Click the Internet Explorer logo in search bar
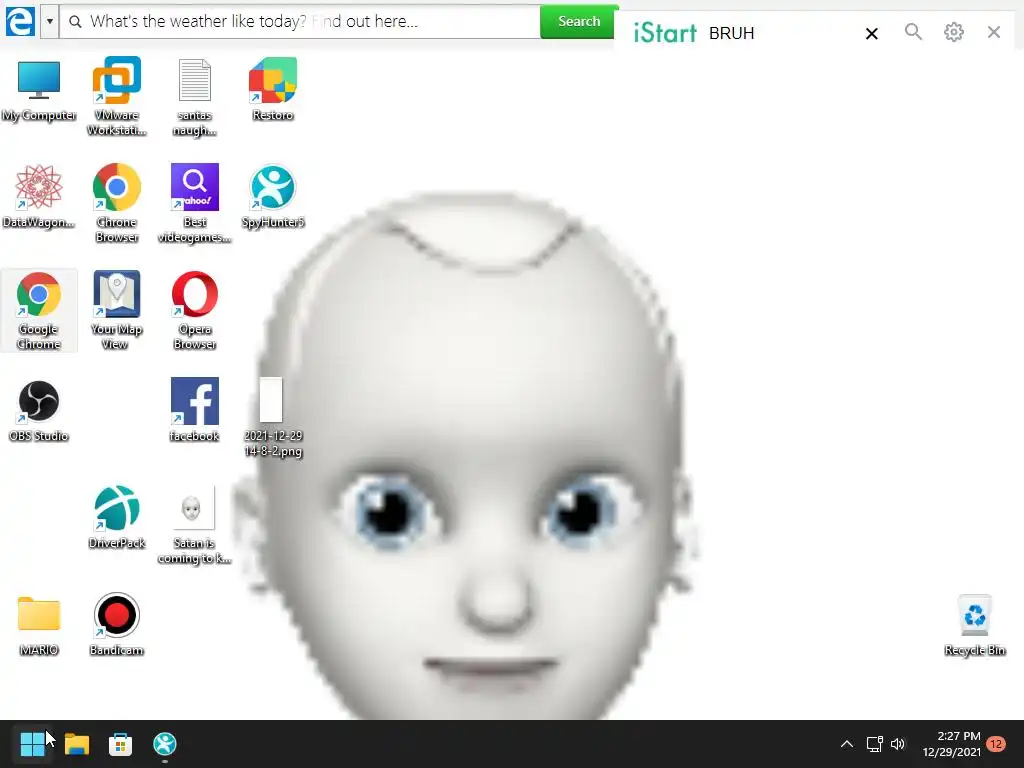Image resolution: width=1024 pixels, height=768 pixels. [20, 21]
